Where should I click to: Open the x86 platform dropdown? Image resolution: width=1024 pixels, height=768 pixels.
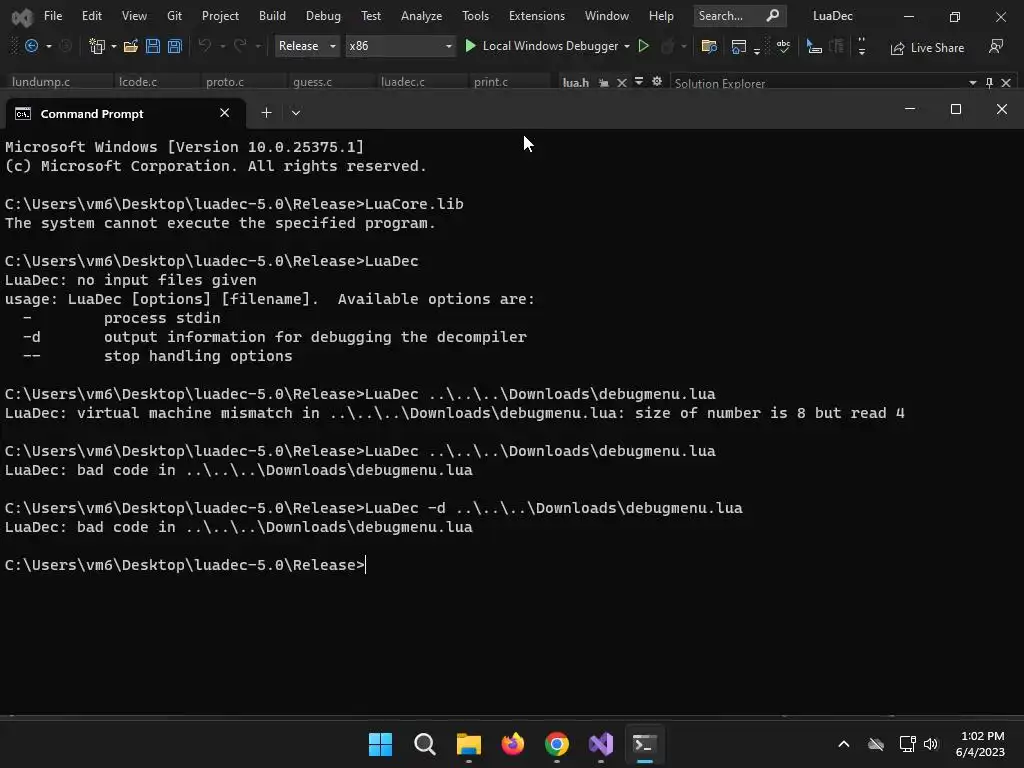pyautogui.click(x=400, y=46)
